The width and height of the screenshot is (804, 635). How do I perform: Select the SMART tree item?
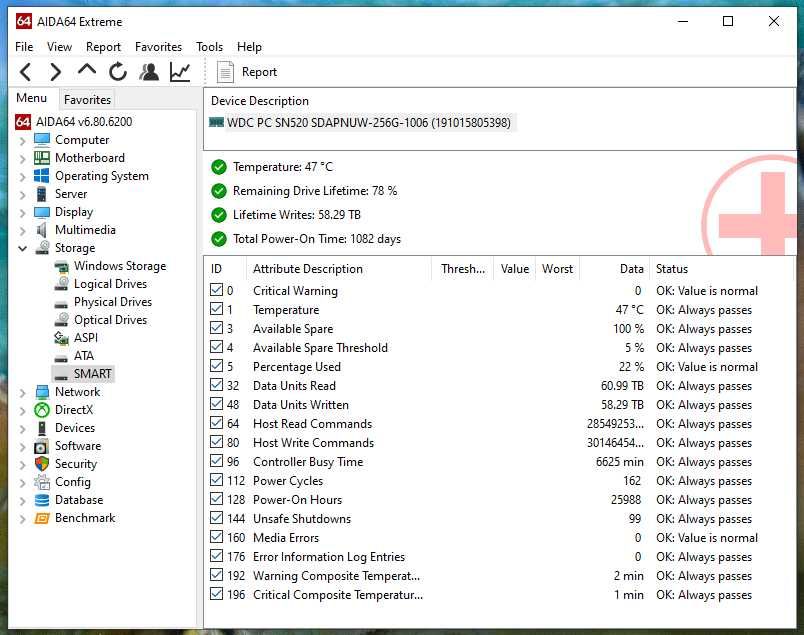[92, 373]
